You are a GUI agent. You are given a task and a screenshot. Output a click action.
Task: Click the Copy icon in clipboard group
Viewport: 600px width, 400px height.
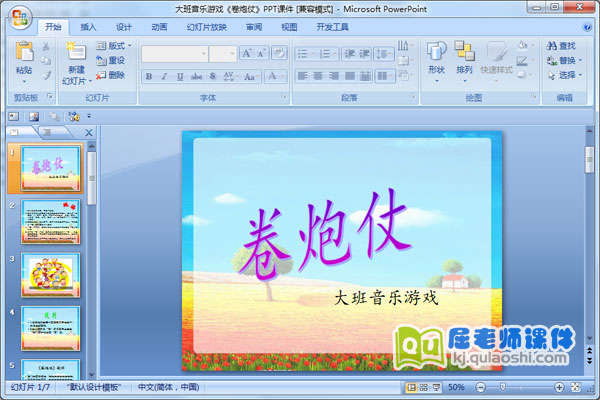[x=46, y=60]
